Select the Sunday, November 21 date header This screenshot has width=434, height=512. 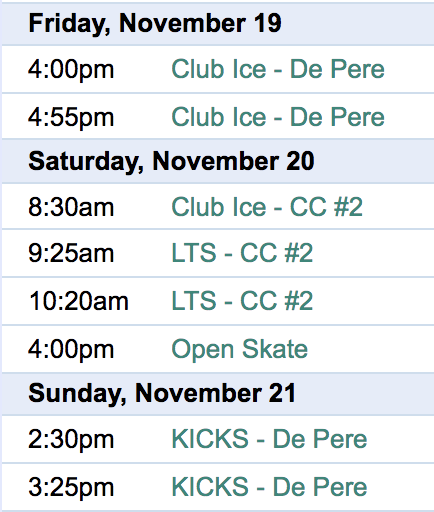[x=162, y=393]
